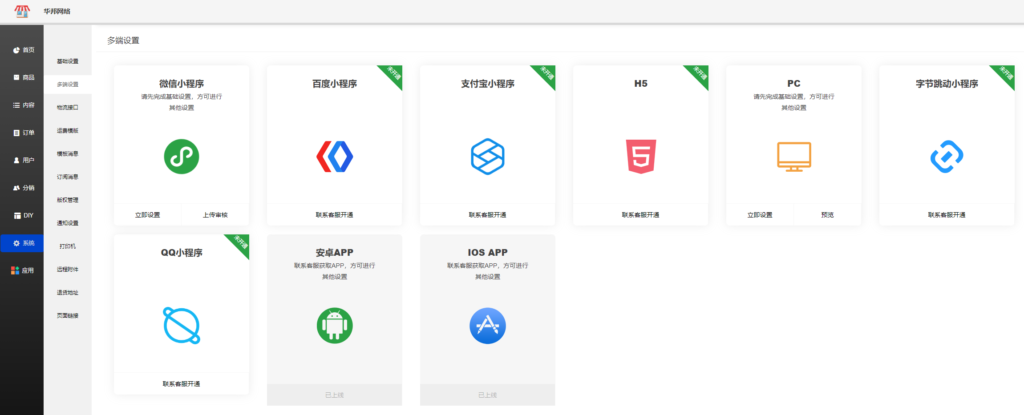Select 多端设置 in the submenu
Viewport: 1024px width, 415px height.
[67, 84]
